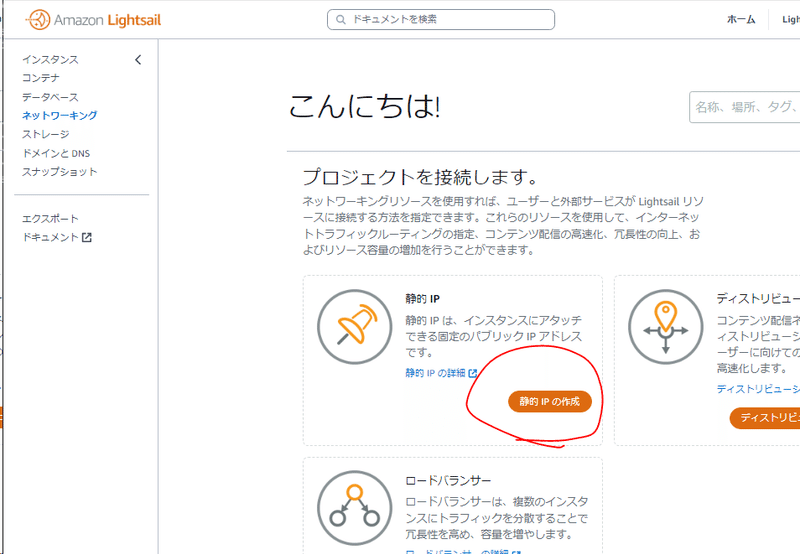
Task: Click the distribution location icon
Action: pos(665,326)
